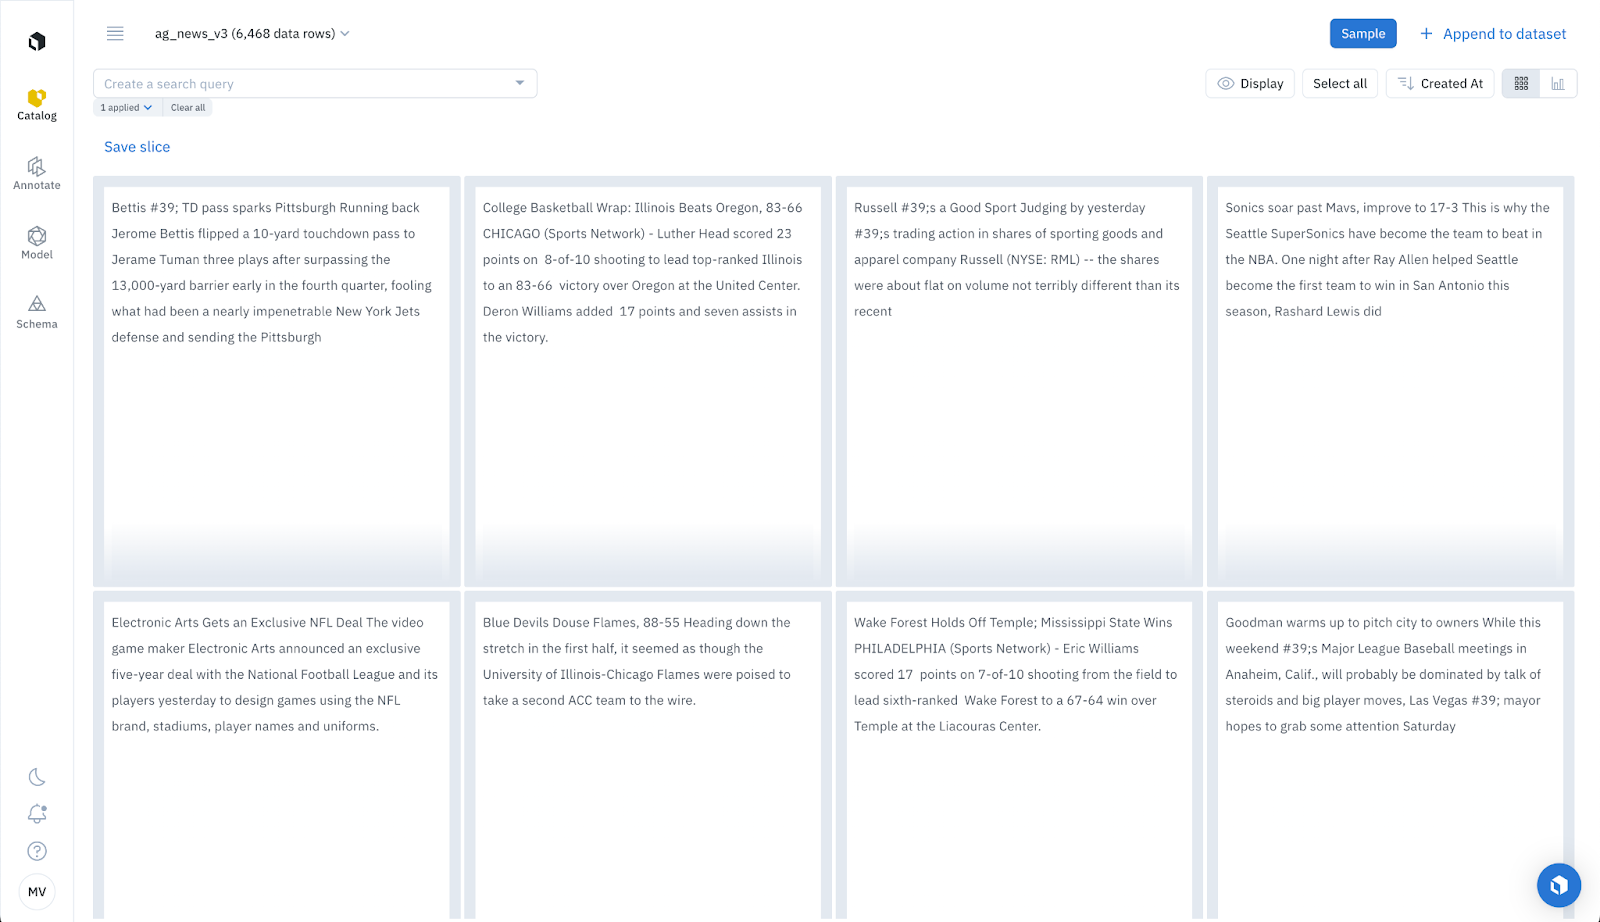Image resolution: width=1600 pixels, height=922 pixels.
Task: Open the search query dropdown arrow
Action: tap(520, 83)
